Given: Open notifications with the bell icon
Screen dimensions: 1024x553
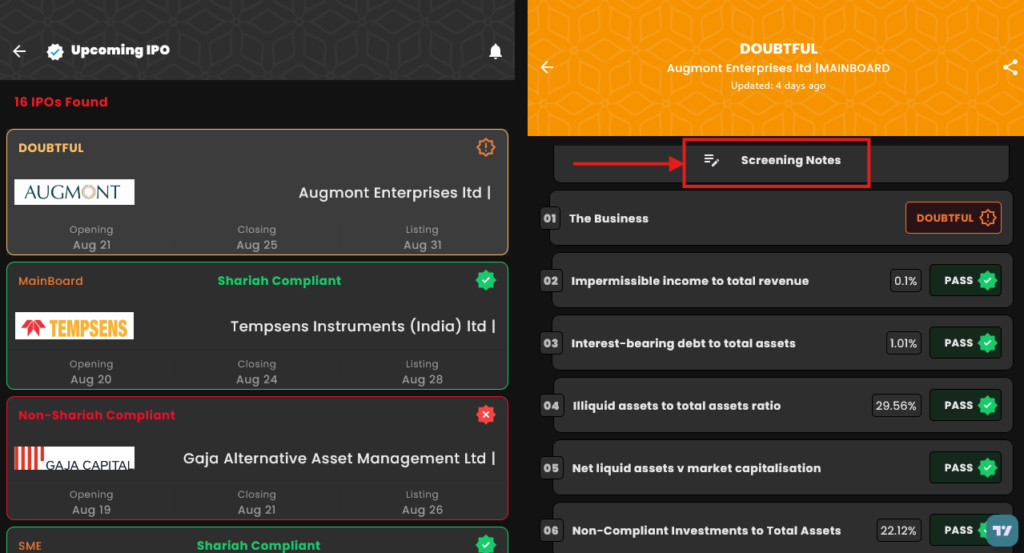Looking at the screenshot, I should click(496, 52).
